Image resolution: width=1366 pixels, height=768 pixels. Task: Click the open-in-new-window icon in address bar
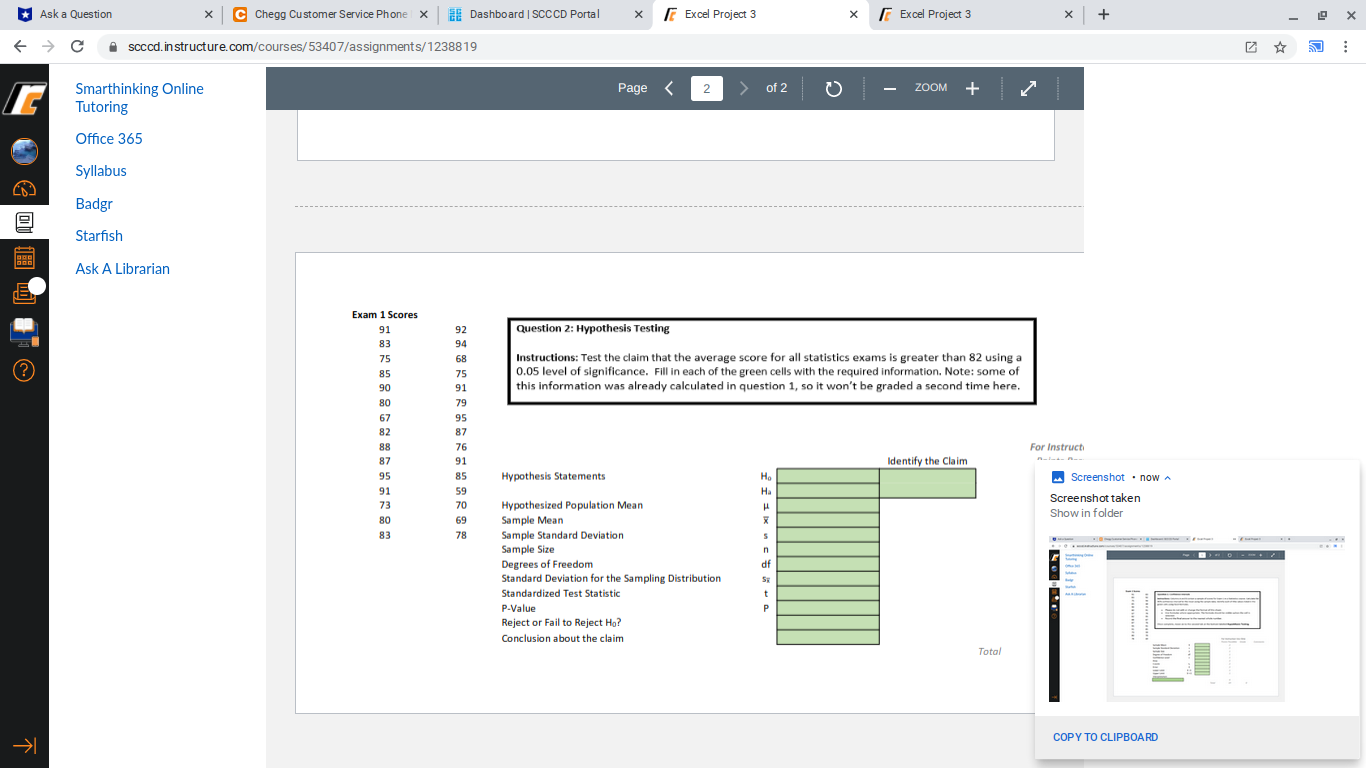click(x=1250, y=47)
